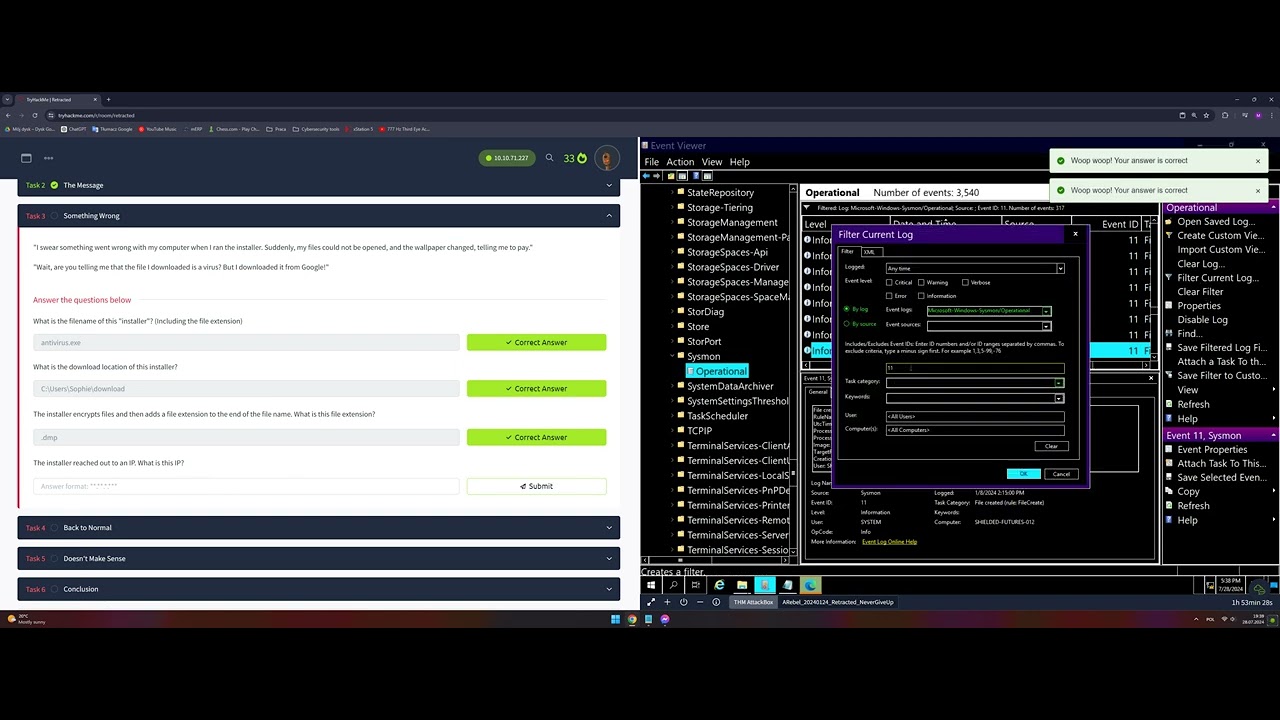This screenshot has width=1280, height=720.
Task: Click the AttackBox power icon
Action: point(683,602)
